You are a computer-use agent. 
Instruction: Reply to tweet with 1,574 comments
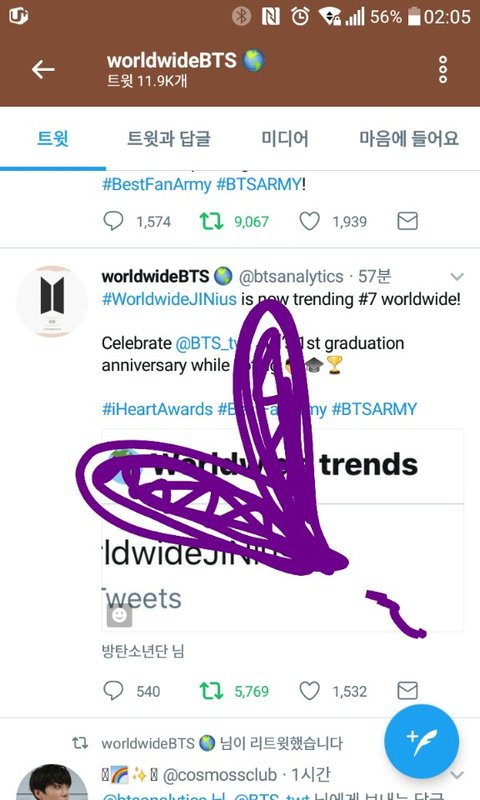[113, 221]
